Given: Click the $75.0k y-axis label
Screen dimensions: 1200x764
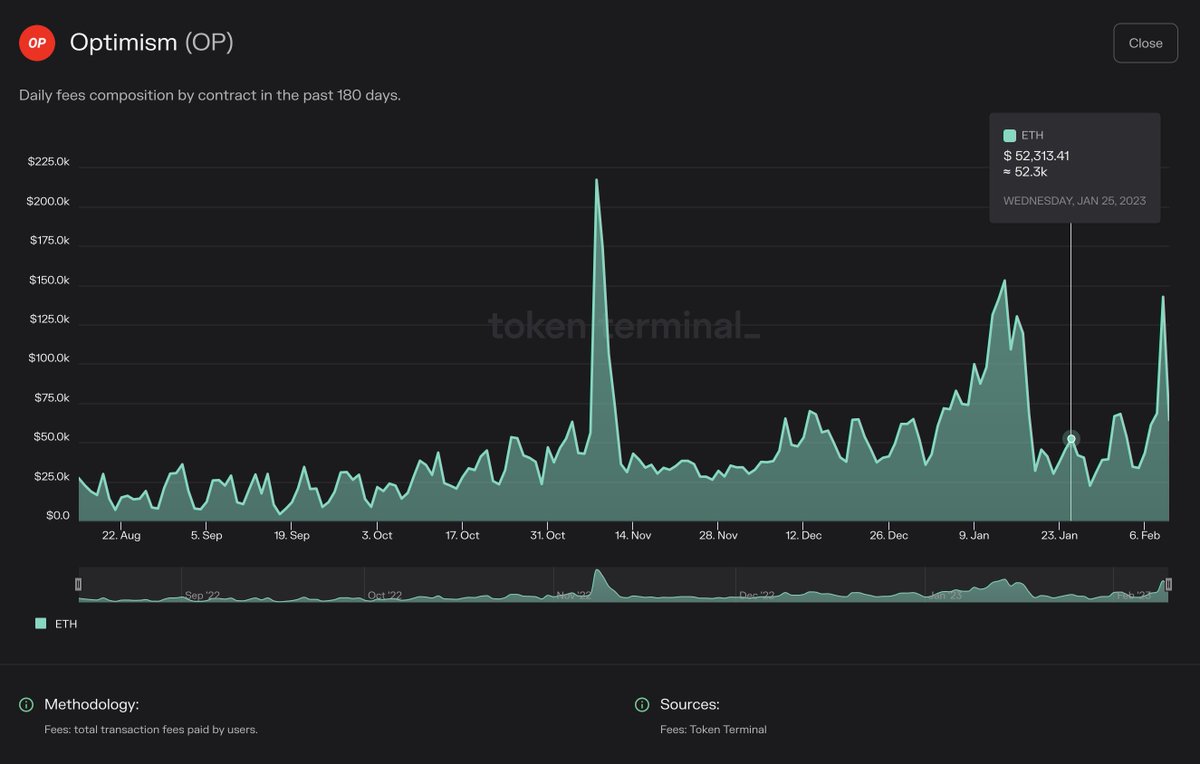Looking at the screenshot, I should point(51,398).
